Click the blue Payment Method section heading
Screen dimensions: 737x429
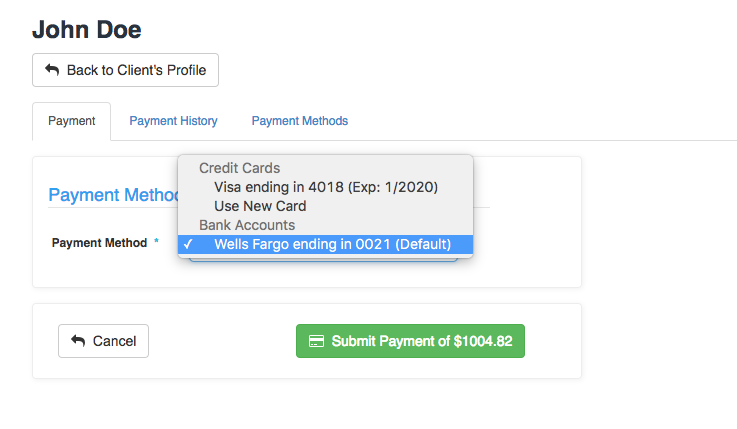[113, 195]
